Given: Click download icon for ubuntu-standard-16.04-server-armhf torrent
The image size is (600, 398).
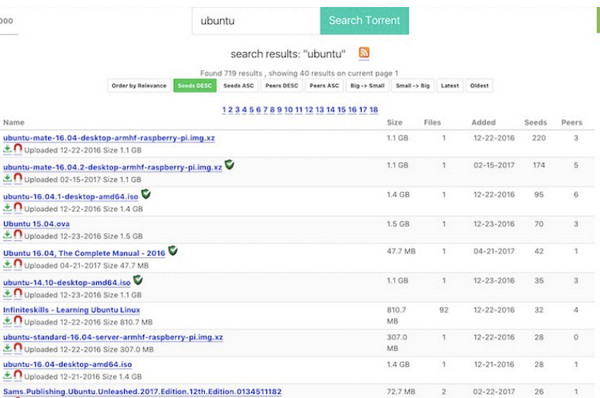Looking at the screenshot, I should [7, 349].
